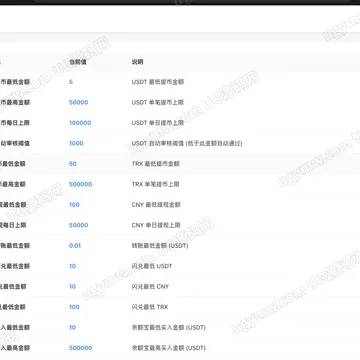Select description USDT 单日提币上限

point(158,123)
